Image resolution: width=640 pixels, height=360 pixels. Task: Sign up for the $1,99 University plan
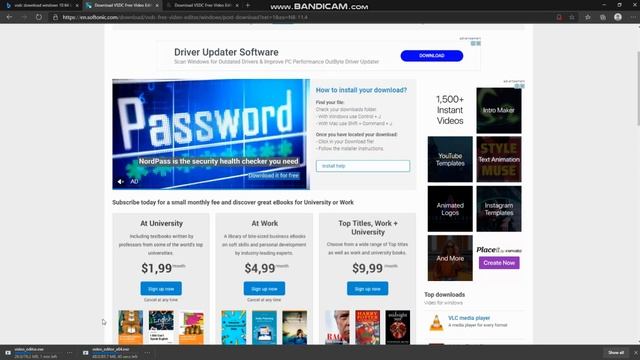pos(161,289)
